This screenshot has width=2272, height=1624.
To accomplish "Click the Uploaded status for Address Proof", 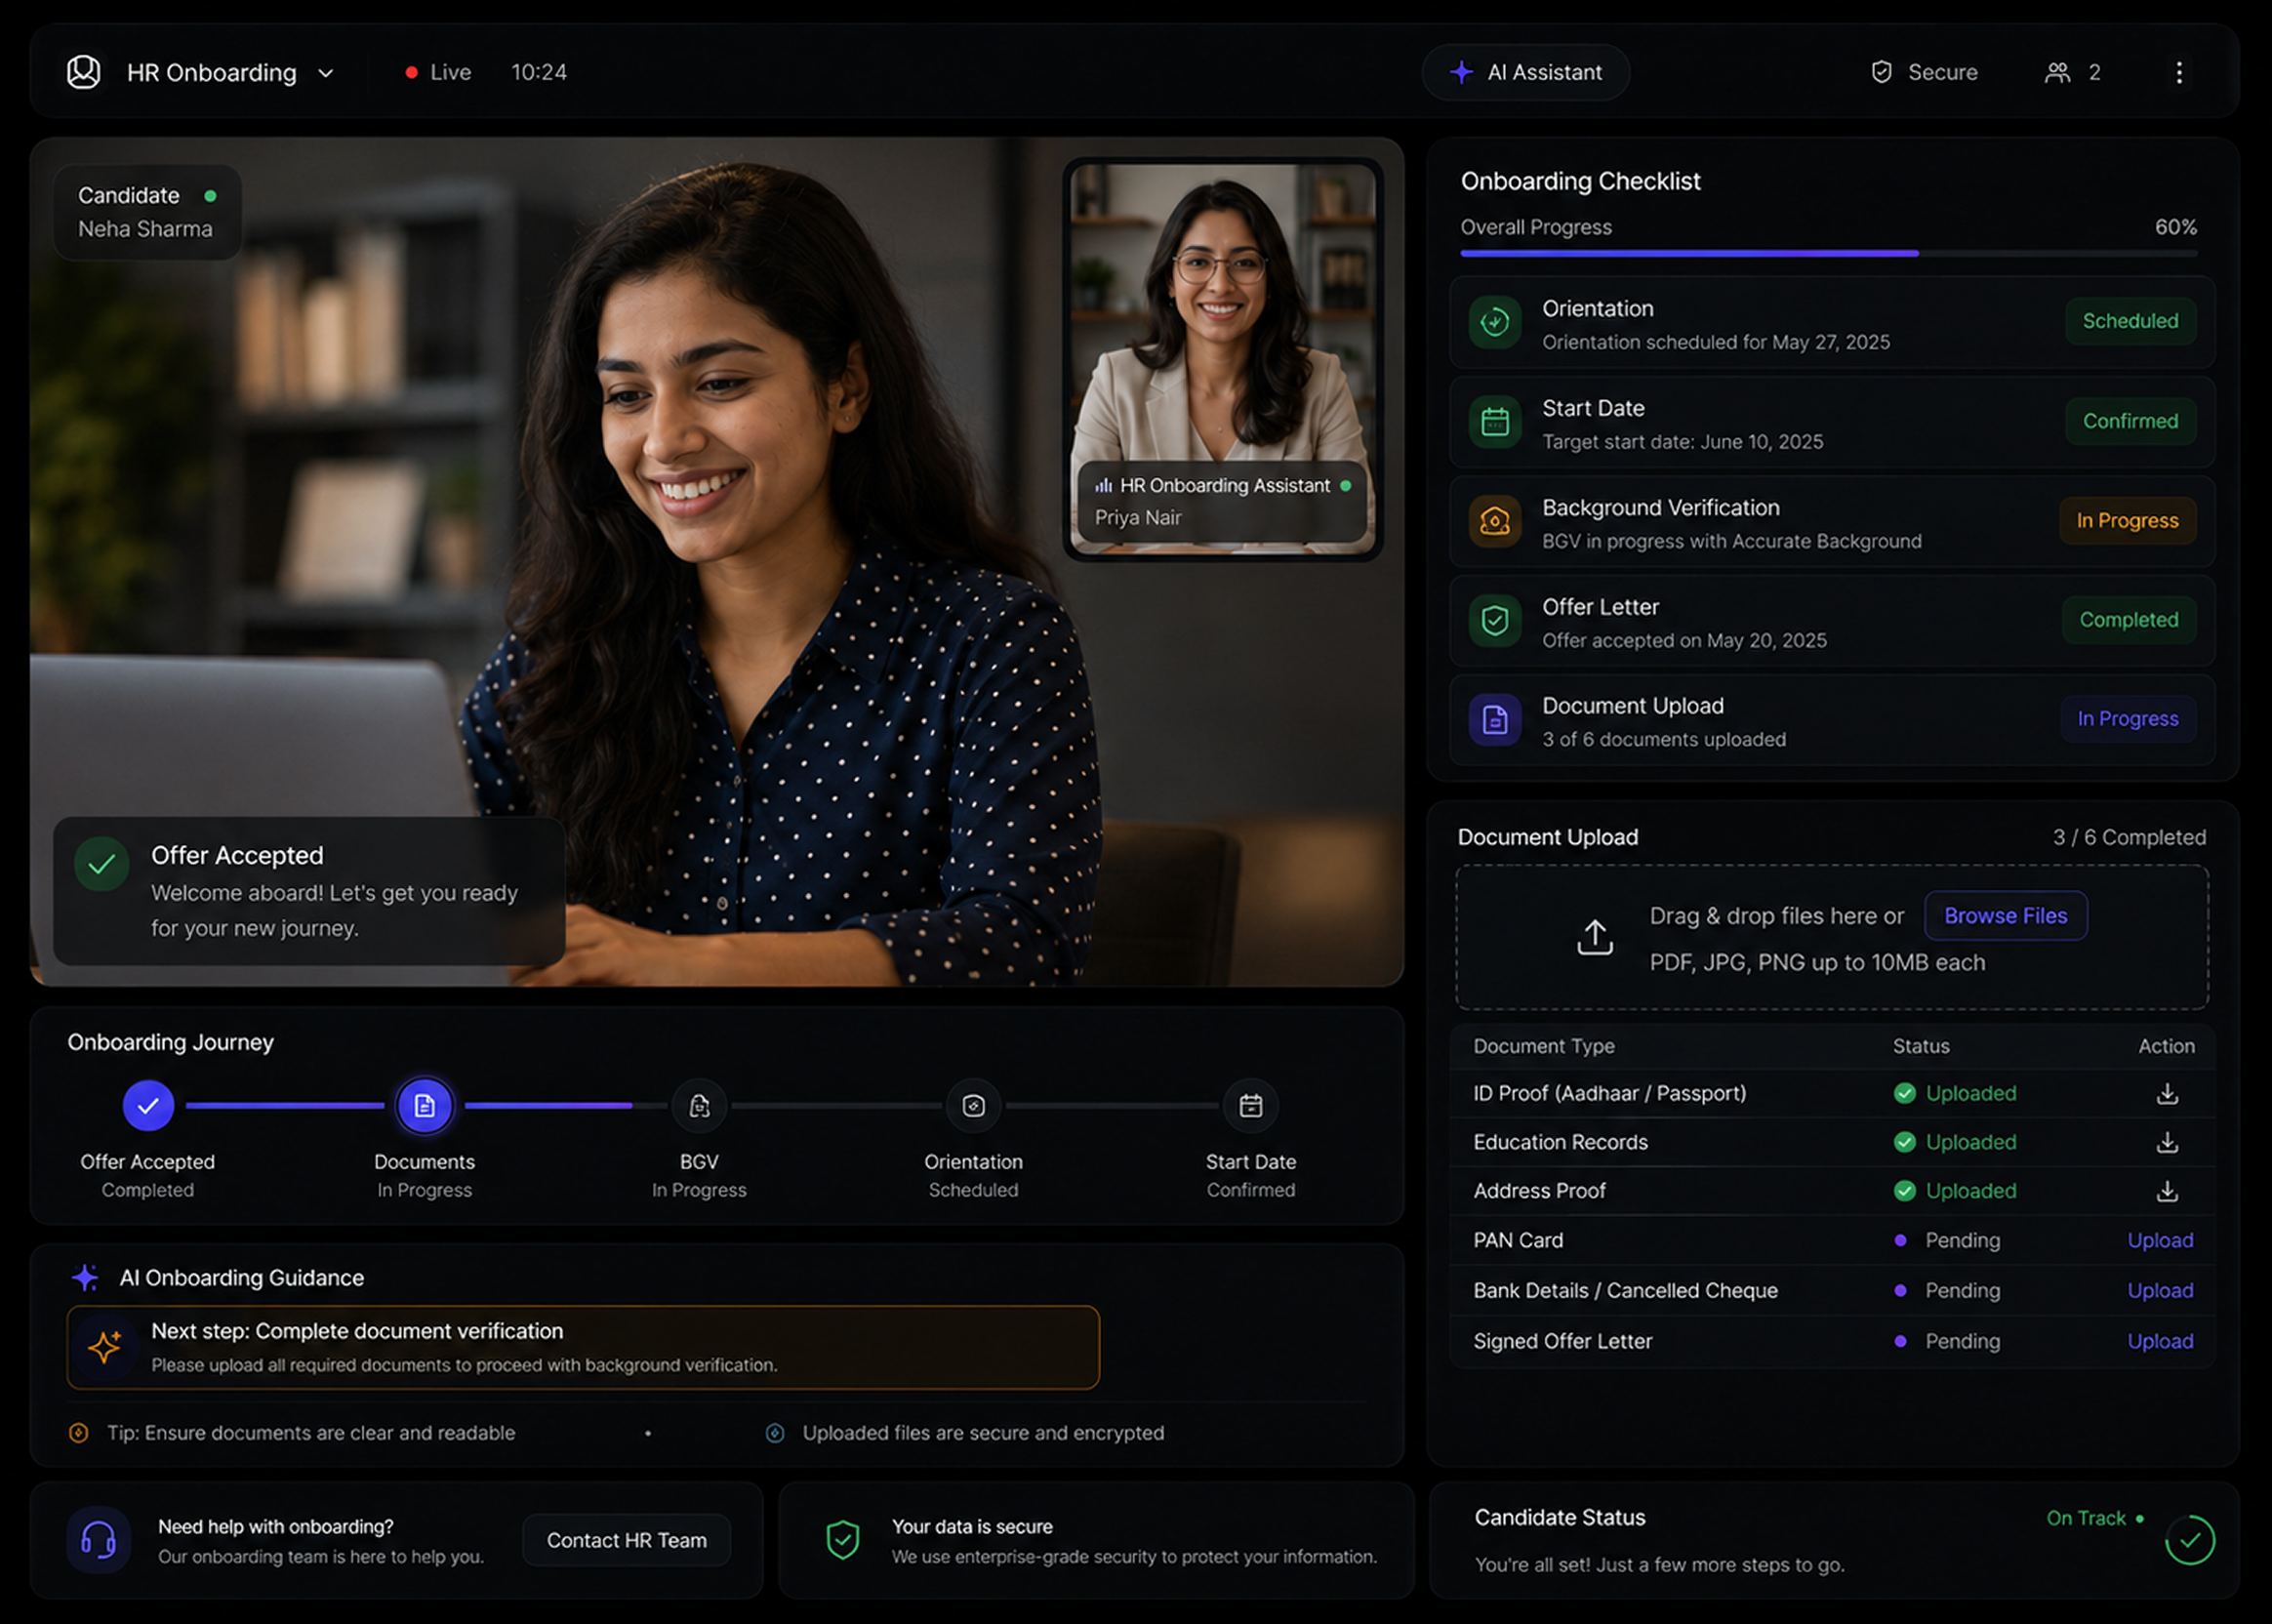I will click(1955, 1191).
